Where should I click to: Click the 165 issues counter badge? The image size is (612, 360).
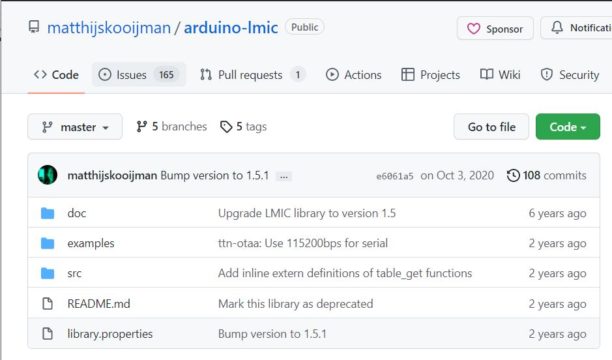pyautogui.click(x=166, y=75)
